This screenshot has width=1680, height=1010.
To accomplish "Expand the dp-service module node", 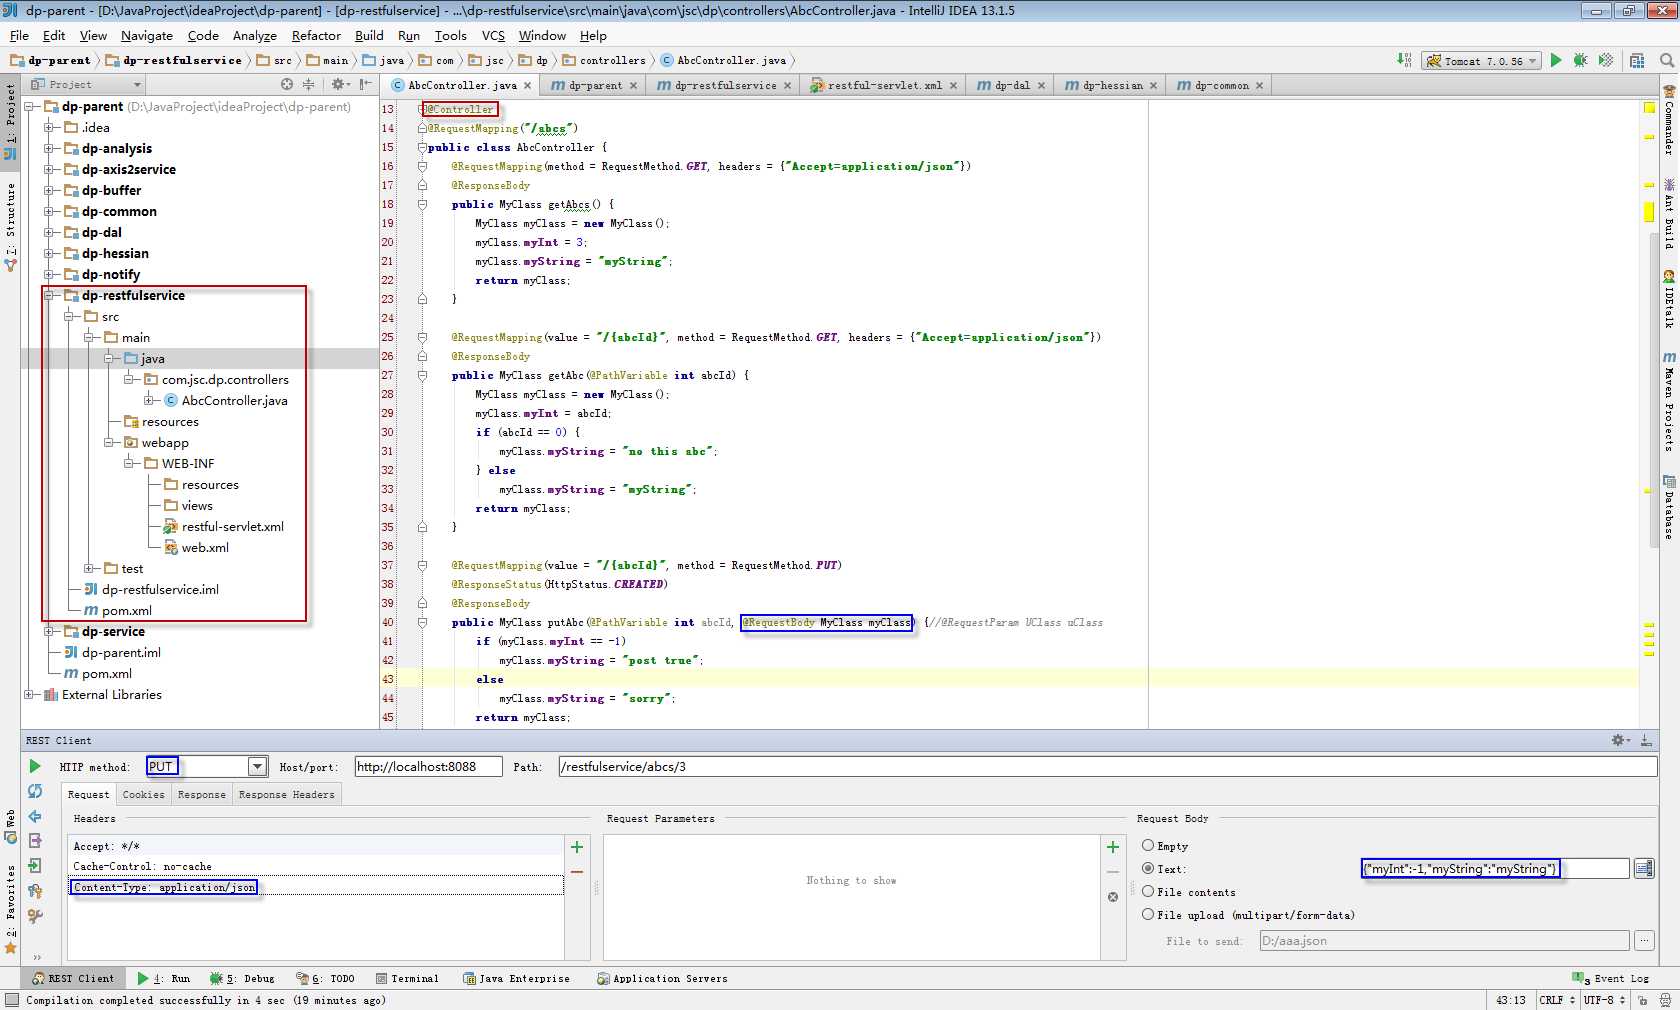I will click(x=49, y=632).
